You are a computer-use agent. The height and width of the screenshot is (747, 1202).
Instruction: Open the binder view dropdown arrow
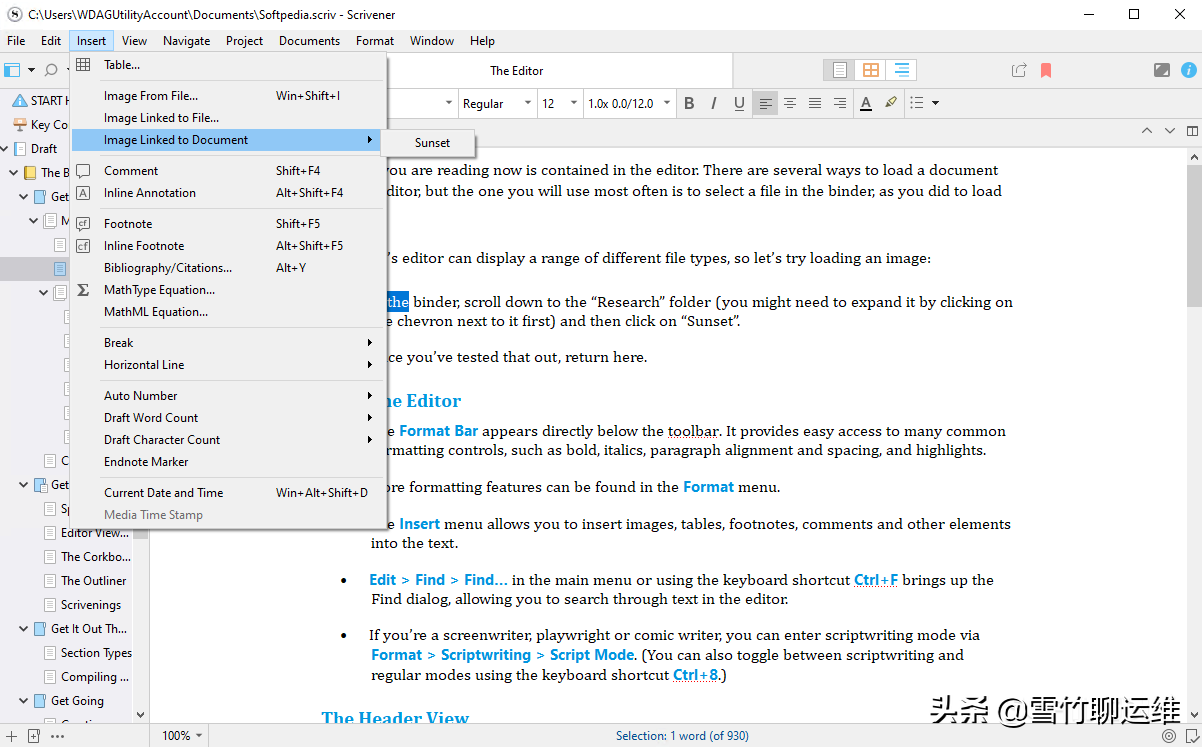pos(30,70)
